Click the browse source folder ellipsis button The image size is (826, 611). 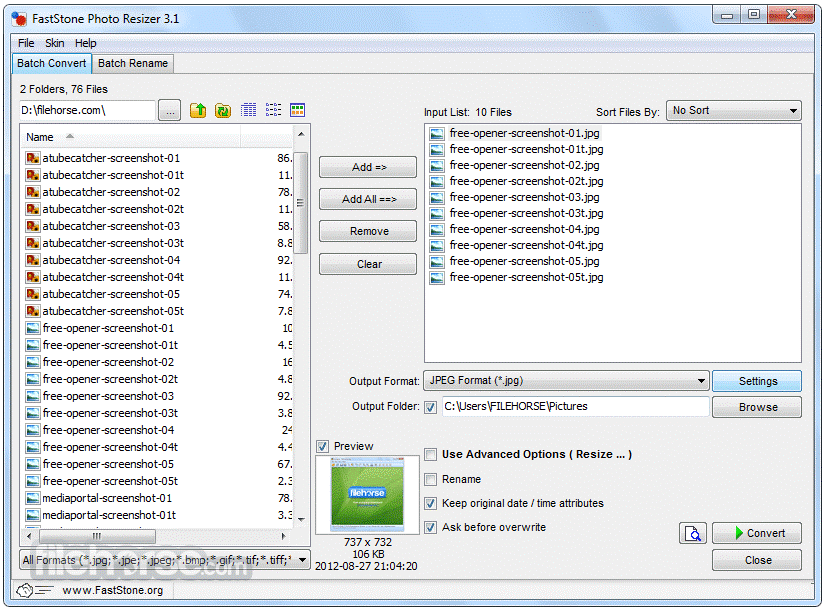tap(170, 111)
